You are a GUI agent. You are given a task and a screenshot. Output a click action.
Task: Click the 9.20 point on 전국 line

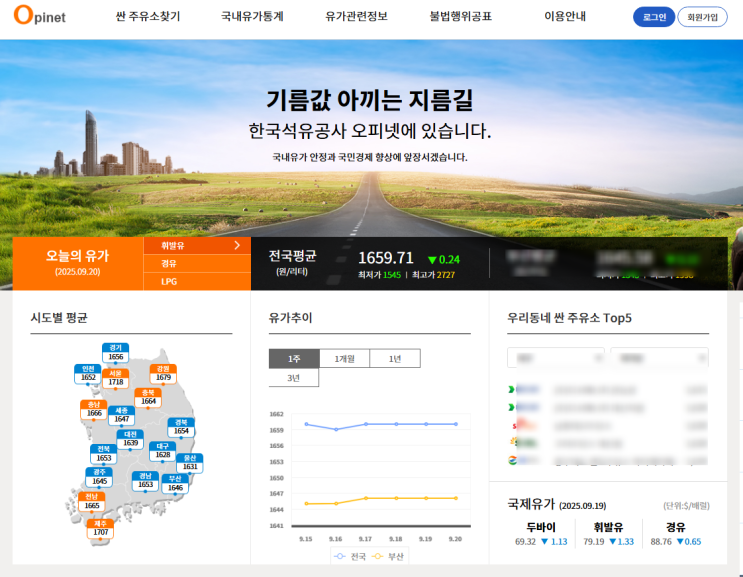pos(456,424)
